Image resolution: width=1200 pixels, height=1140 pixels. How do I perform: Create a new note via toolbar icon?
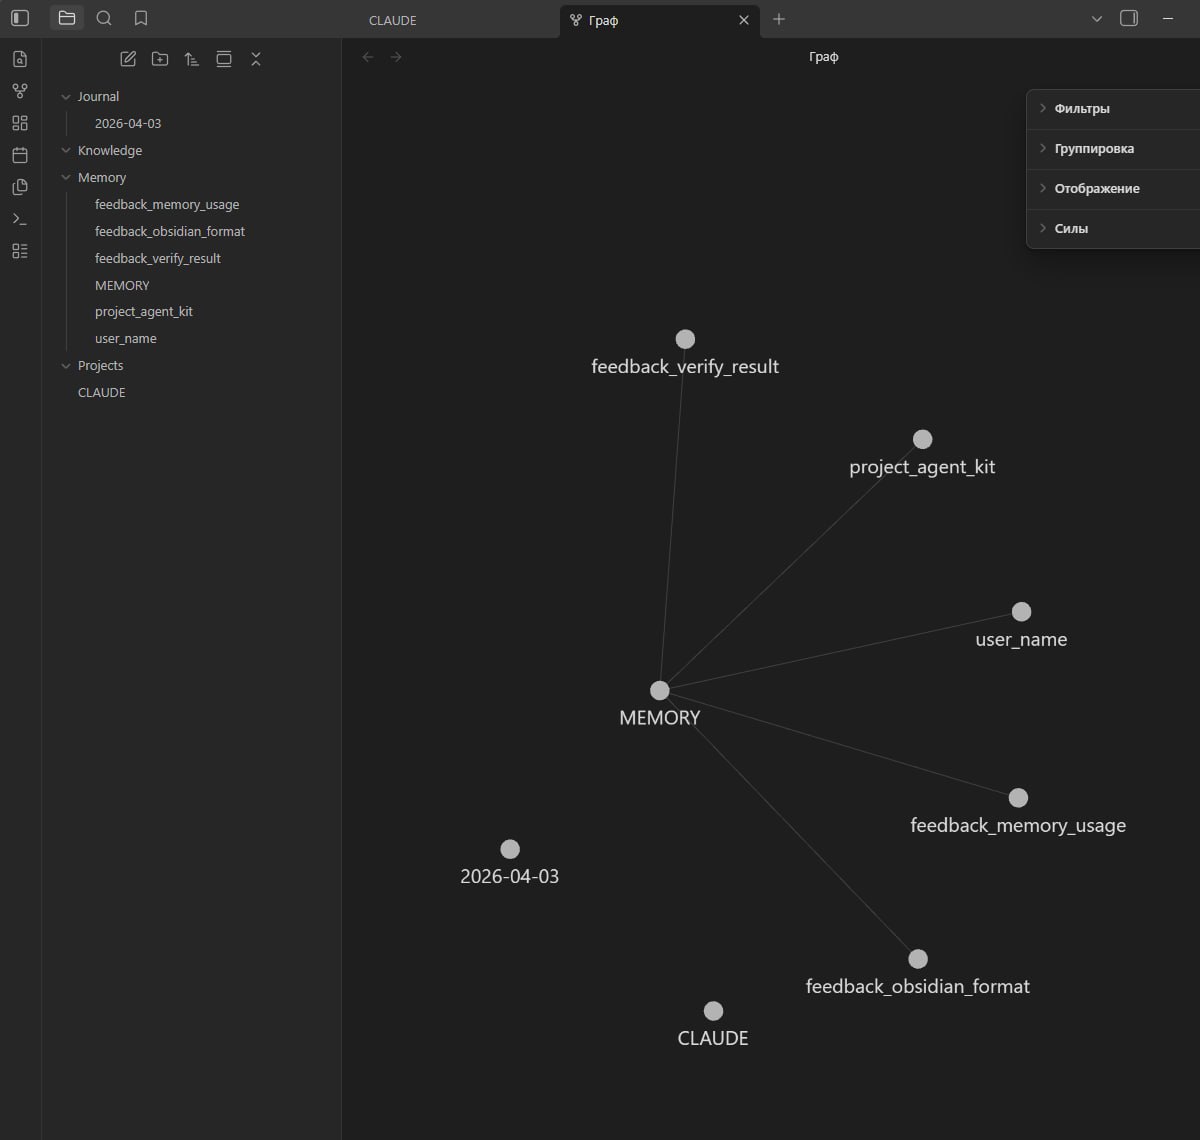(x=128, y=59)
